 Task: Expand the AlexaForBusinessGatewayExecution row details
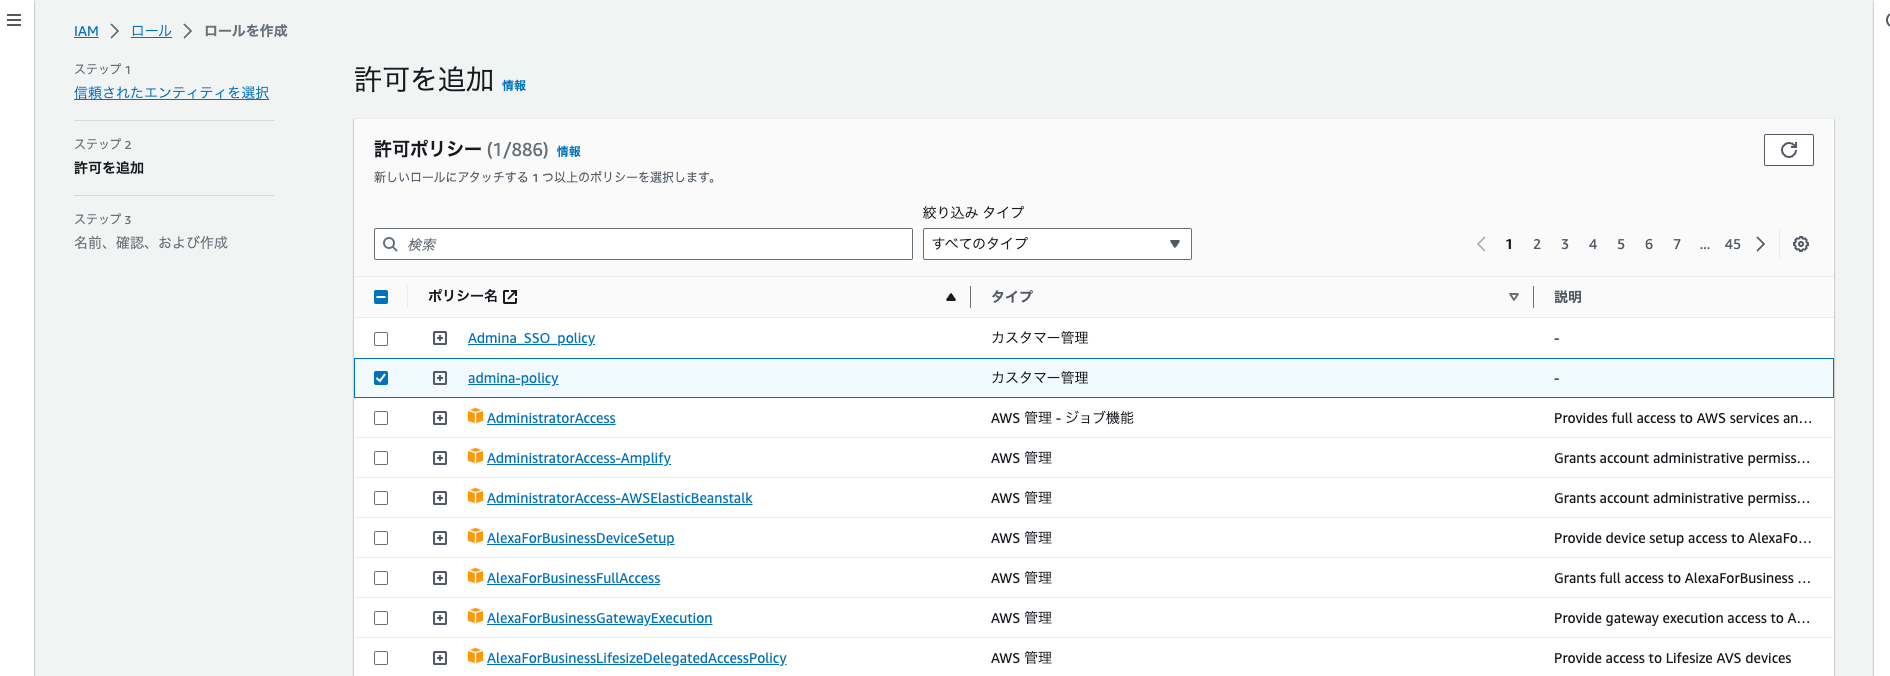pos(440,618)
